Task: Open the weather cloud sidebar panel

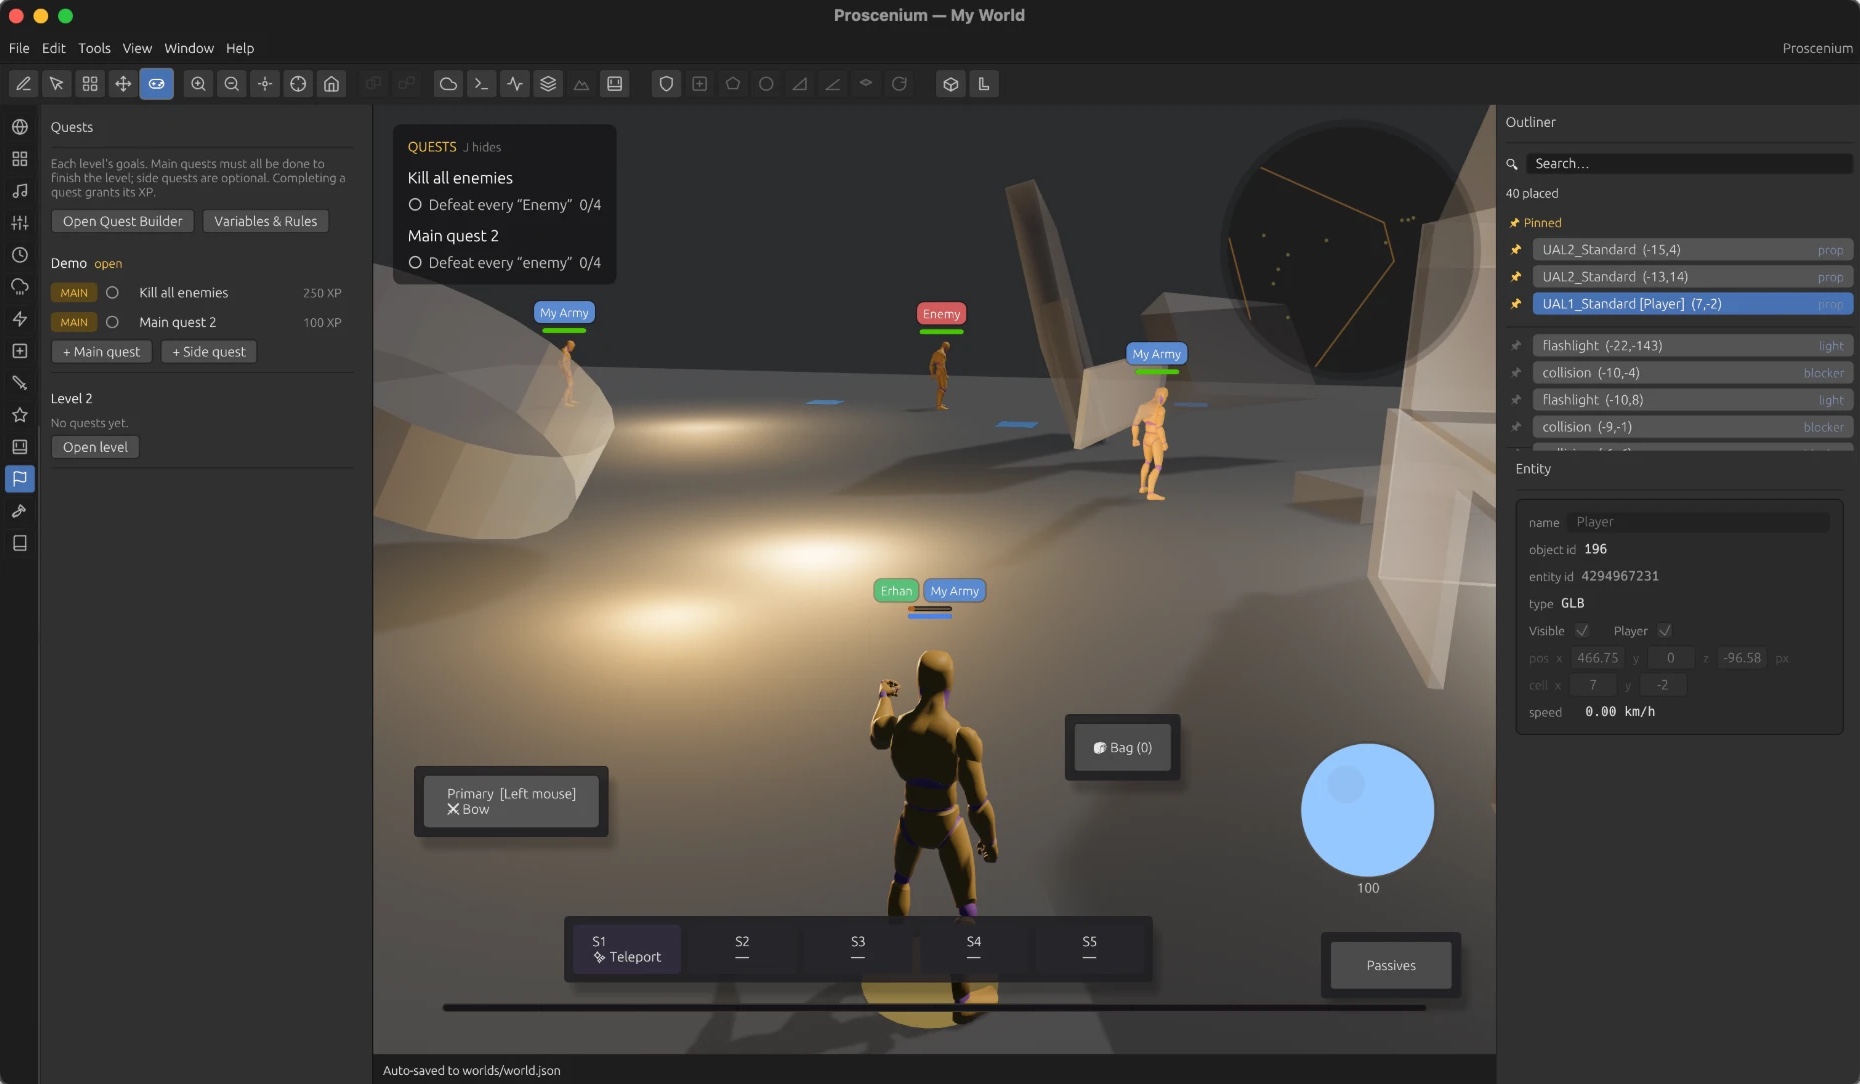Action: 19,287
